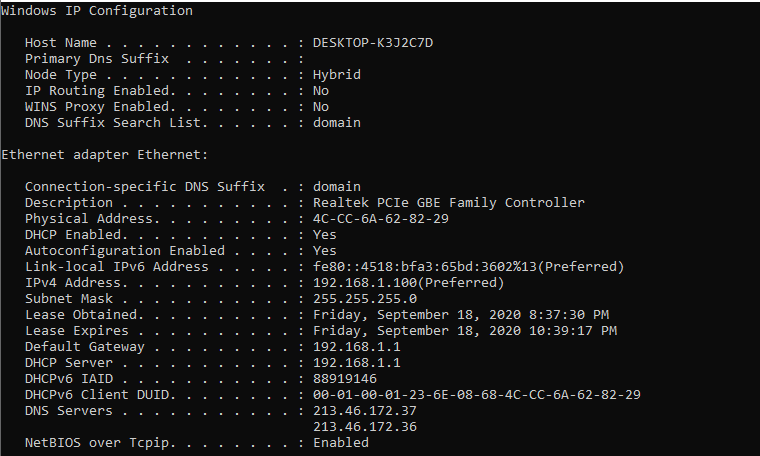Screen dimensions: 760x456
Task: Click the first DNS server 213.46.172.37
Action: [365, 411]
